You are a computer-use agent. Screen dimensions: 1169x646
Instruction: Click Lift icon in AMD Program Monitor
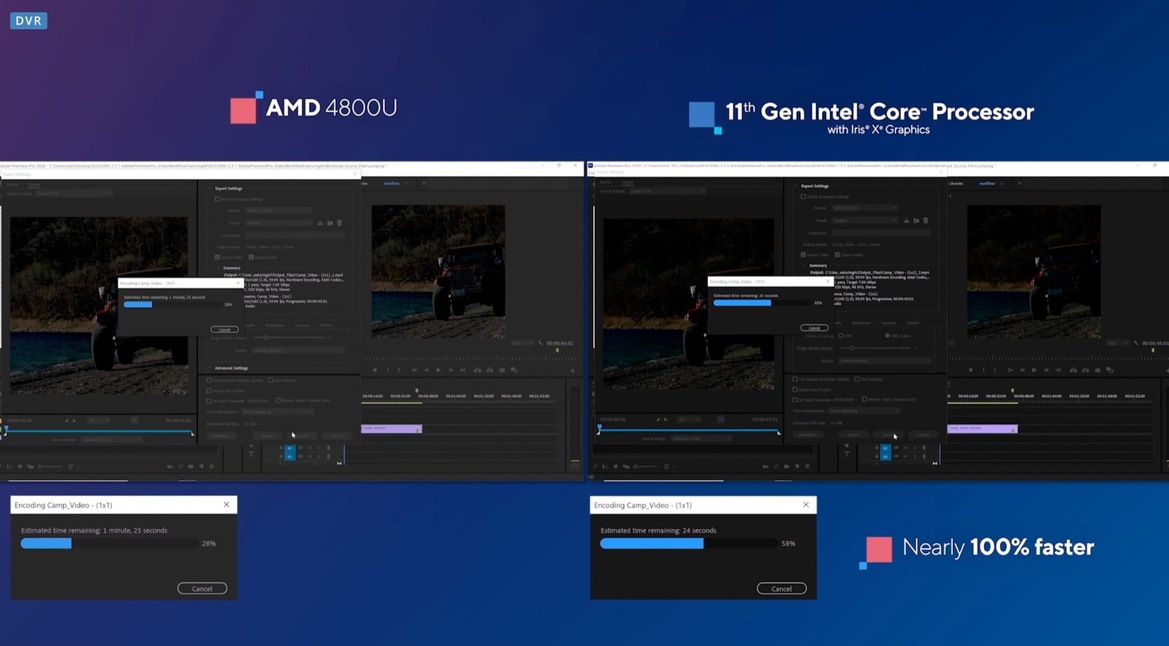tap(477, 370)
